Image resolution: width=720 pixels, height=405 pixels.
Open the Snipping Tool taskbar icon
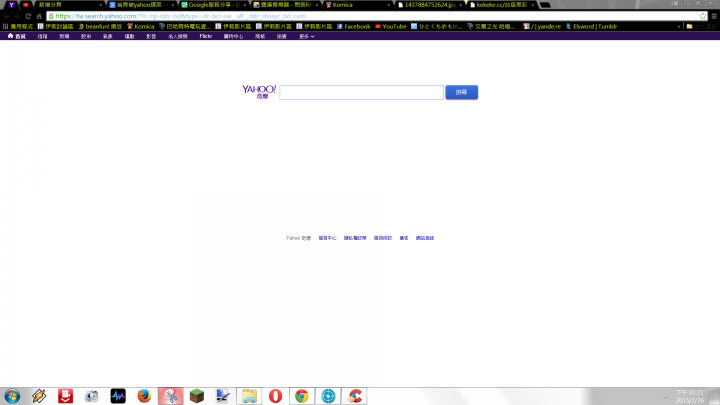171,396
